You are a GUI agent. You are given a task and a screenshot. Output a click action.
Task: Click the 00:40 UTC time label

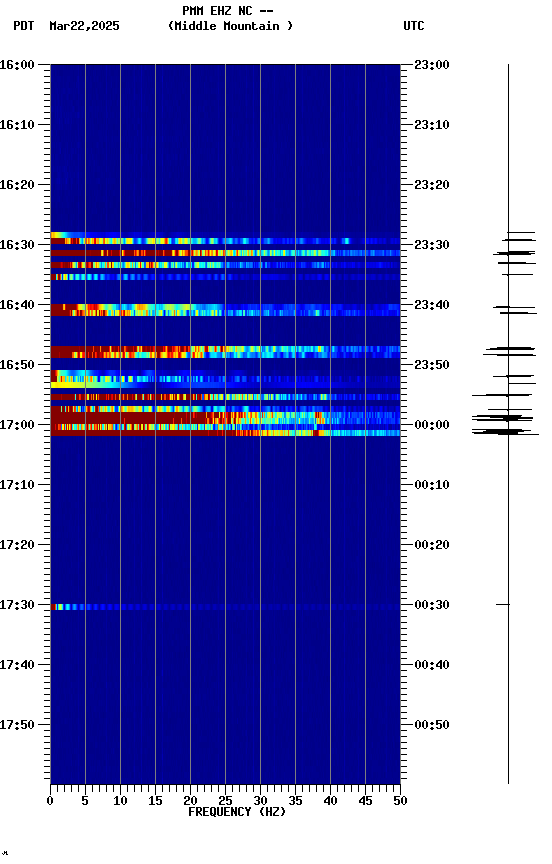[x=432, y=666]
